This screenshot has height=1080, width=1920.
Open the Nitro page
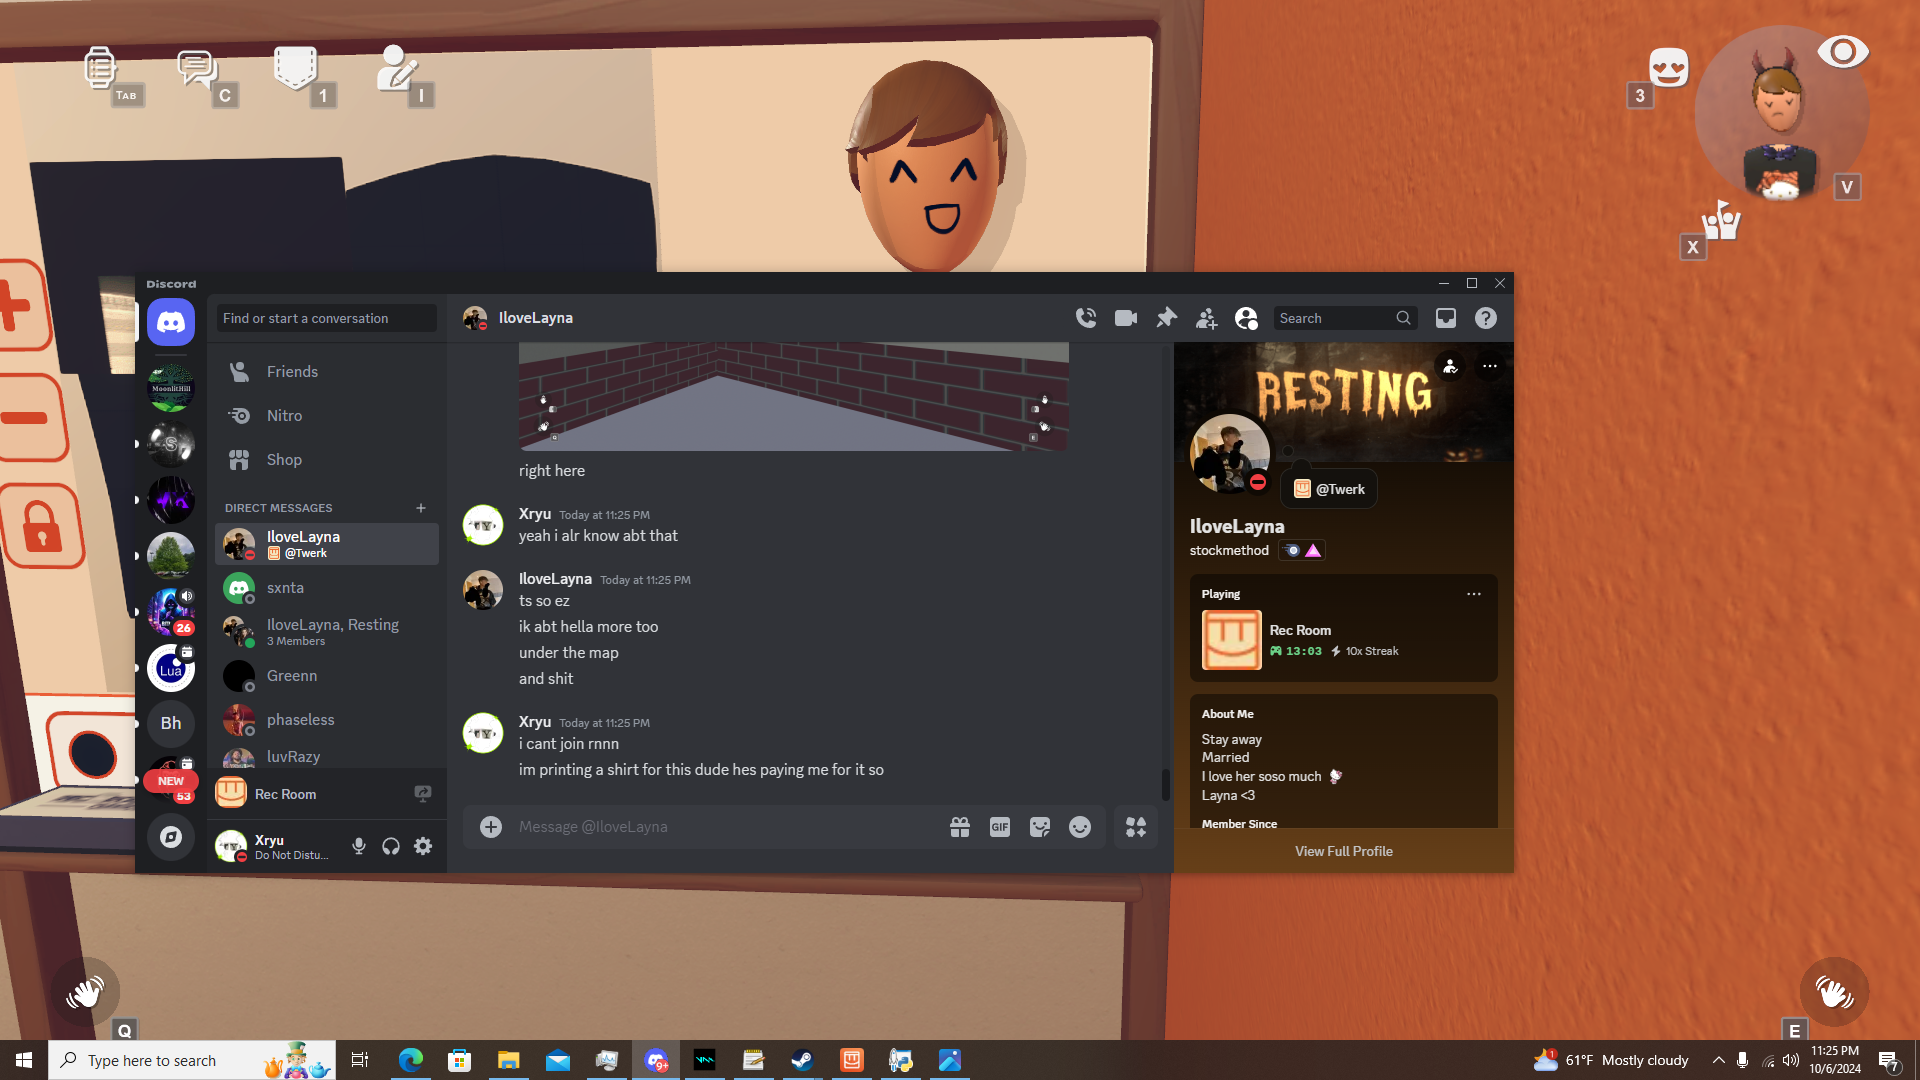pyautogui.click(x=284, y=416)
